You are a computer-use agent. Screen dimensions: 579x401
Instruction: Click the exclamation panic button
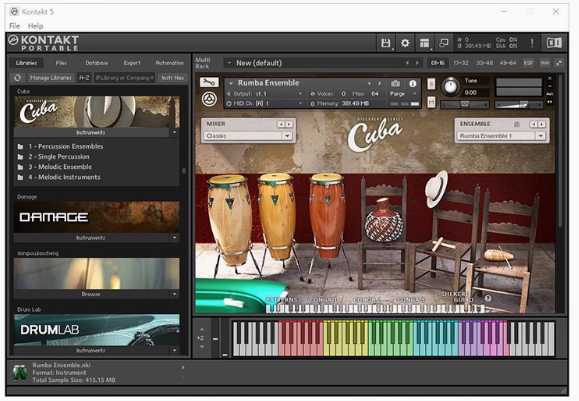point(532,43)
